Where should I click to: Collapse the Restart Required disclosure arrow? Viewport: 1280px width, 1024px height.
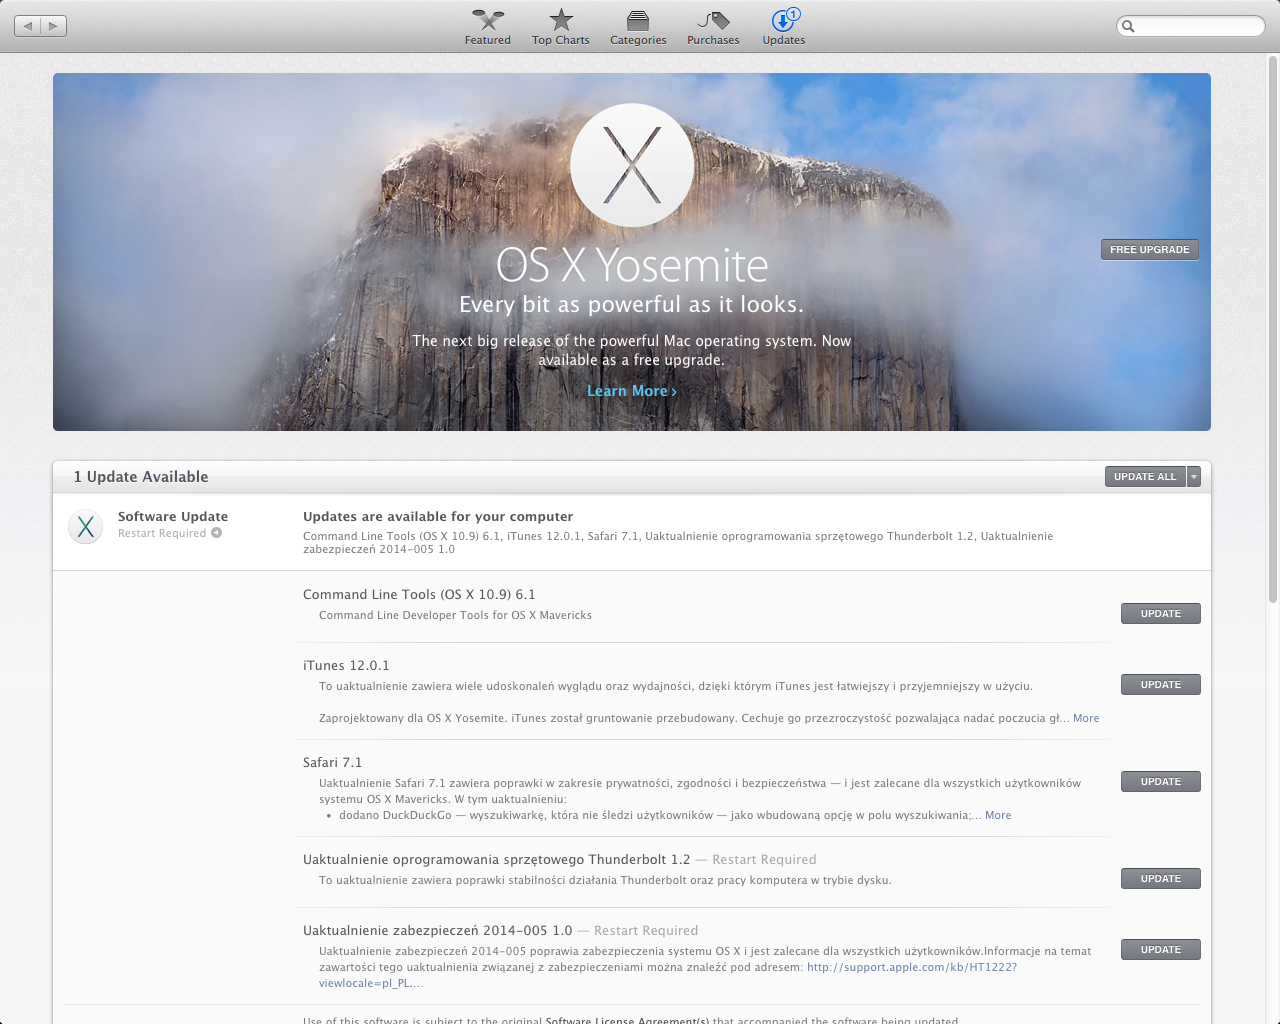tap(216, 533)
